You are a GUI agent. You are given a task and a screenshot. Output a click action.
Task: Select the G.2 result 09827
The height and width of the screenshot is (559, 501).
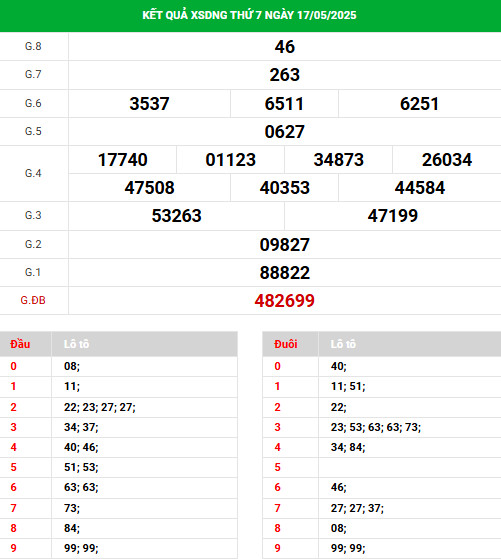pos(285,245)
